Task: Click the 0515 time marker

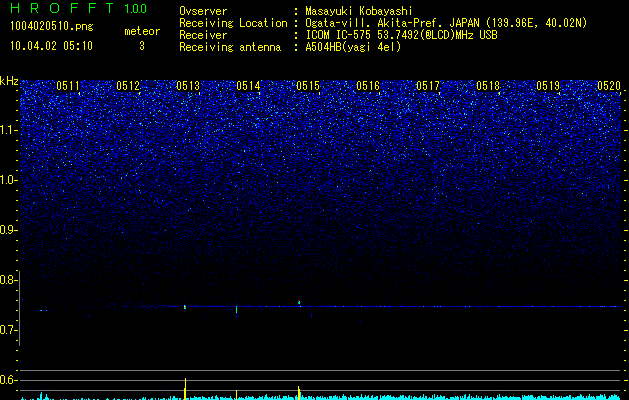Action: pyautogui.click(x=308, y=86)
